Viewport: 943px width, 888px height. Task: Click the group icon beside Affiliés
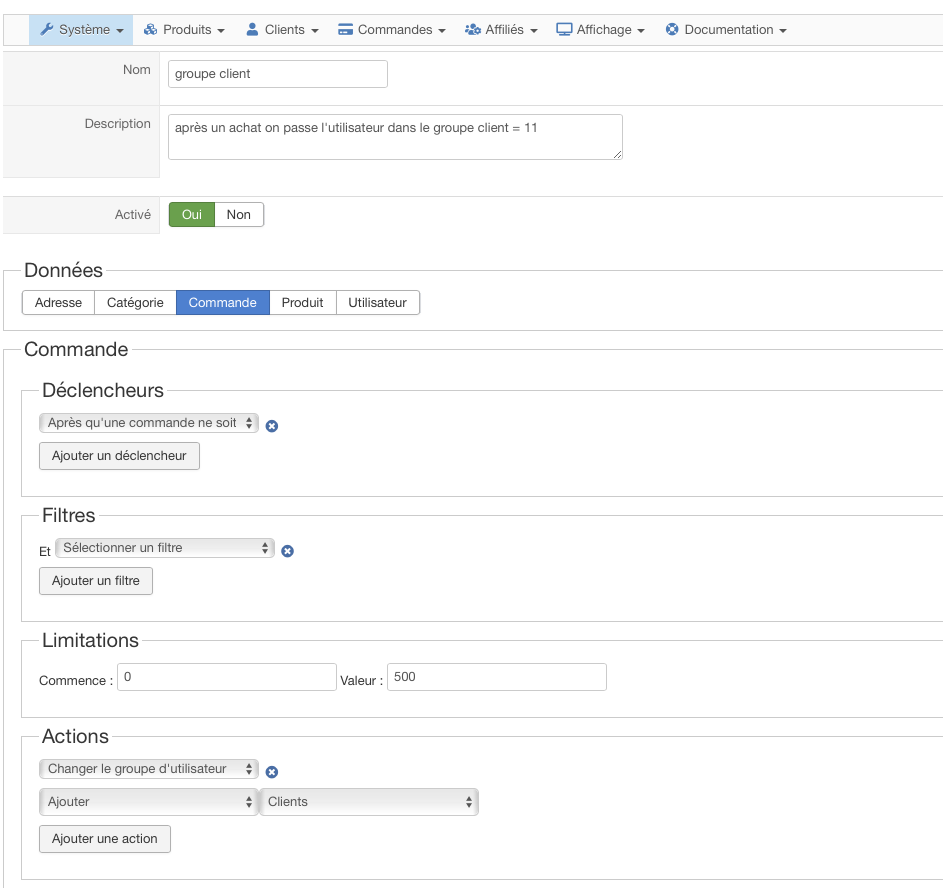(473, 30)
